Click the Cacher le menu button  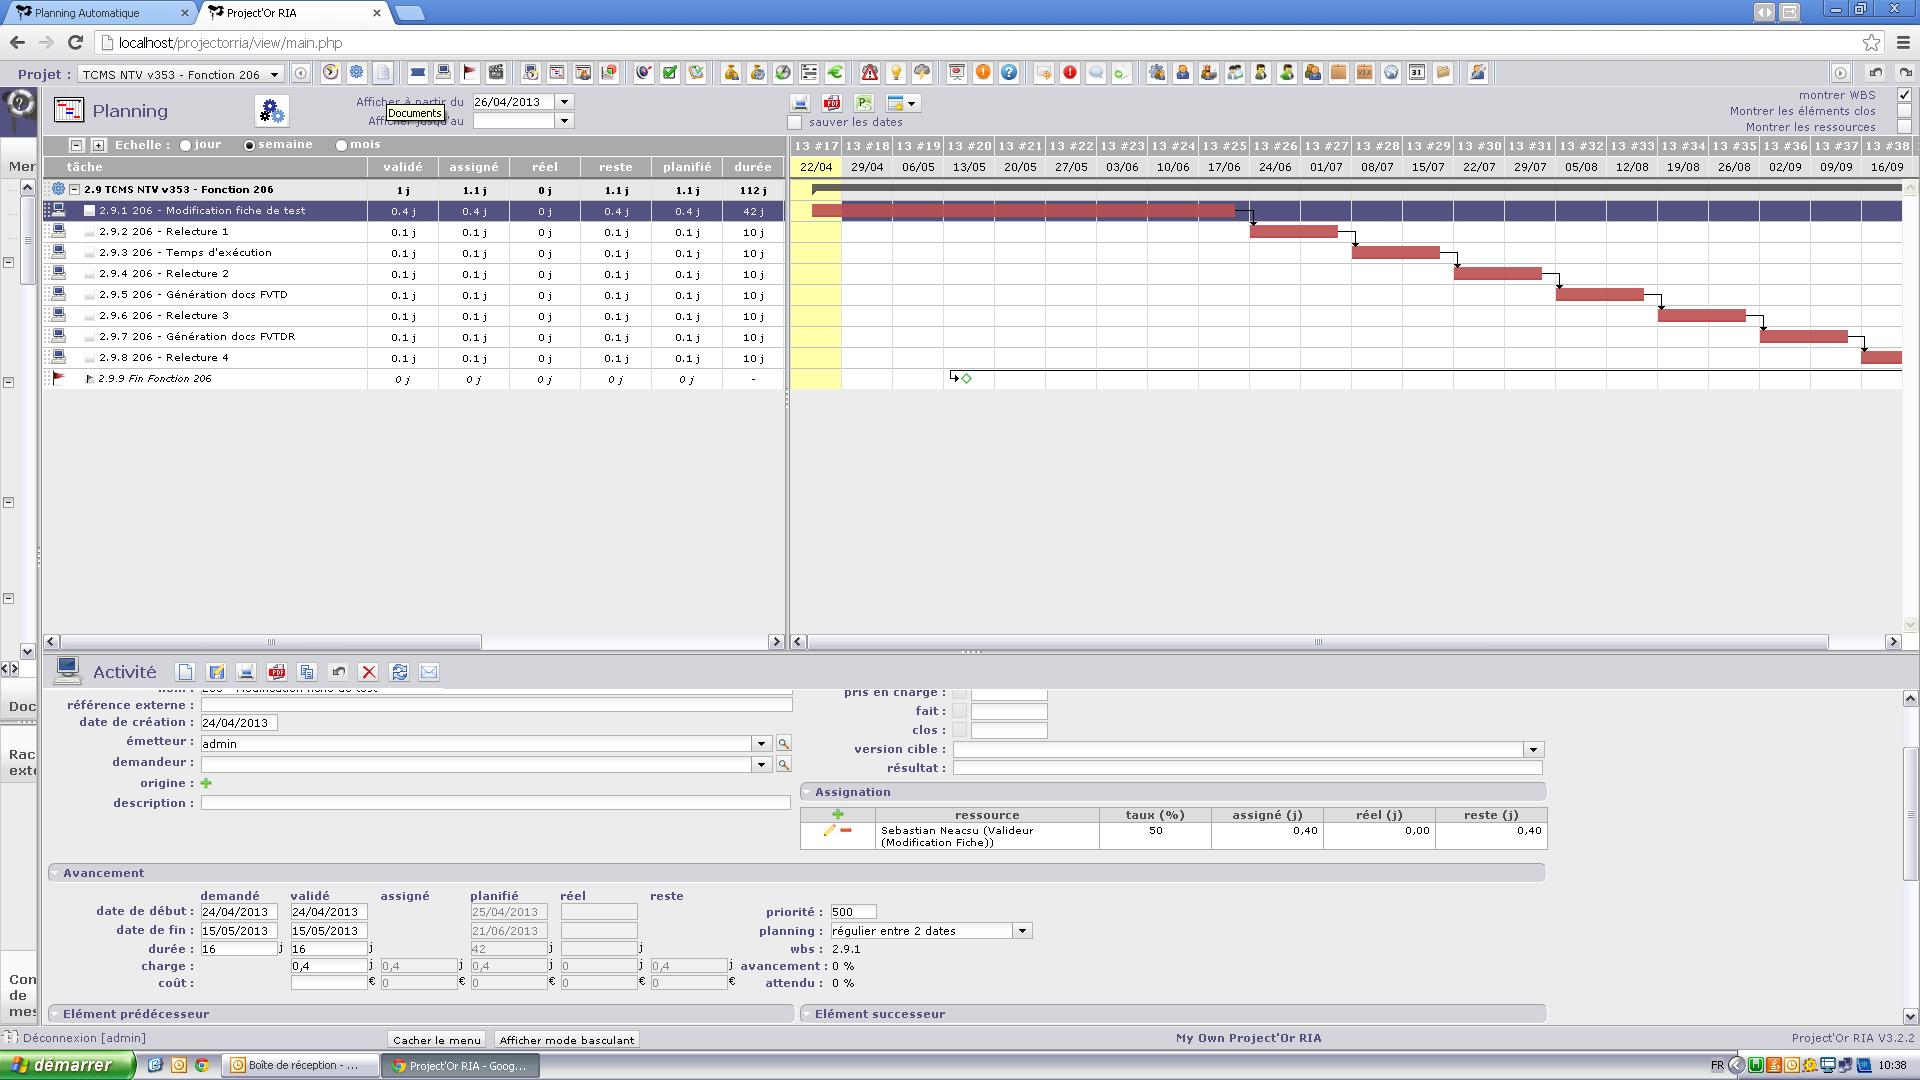(436, 1040)
